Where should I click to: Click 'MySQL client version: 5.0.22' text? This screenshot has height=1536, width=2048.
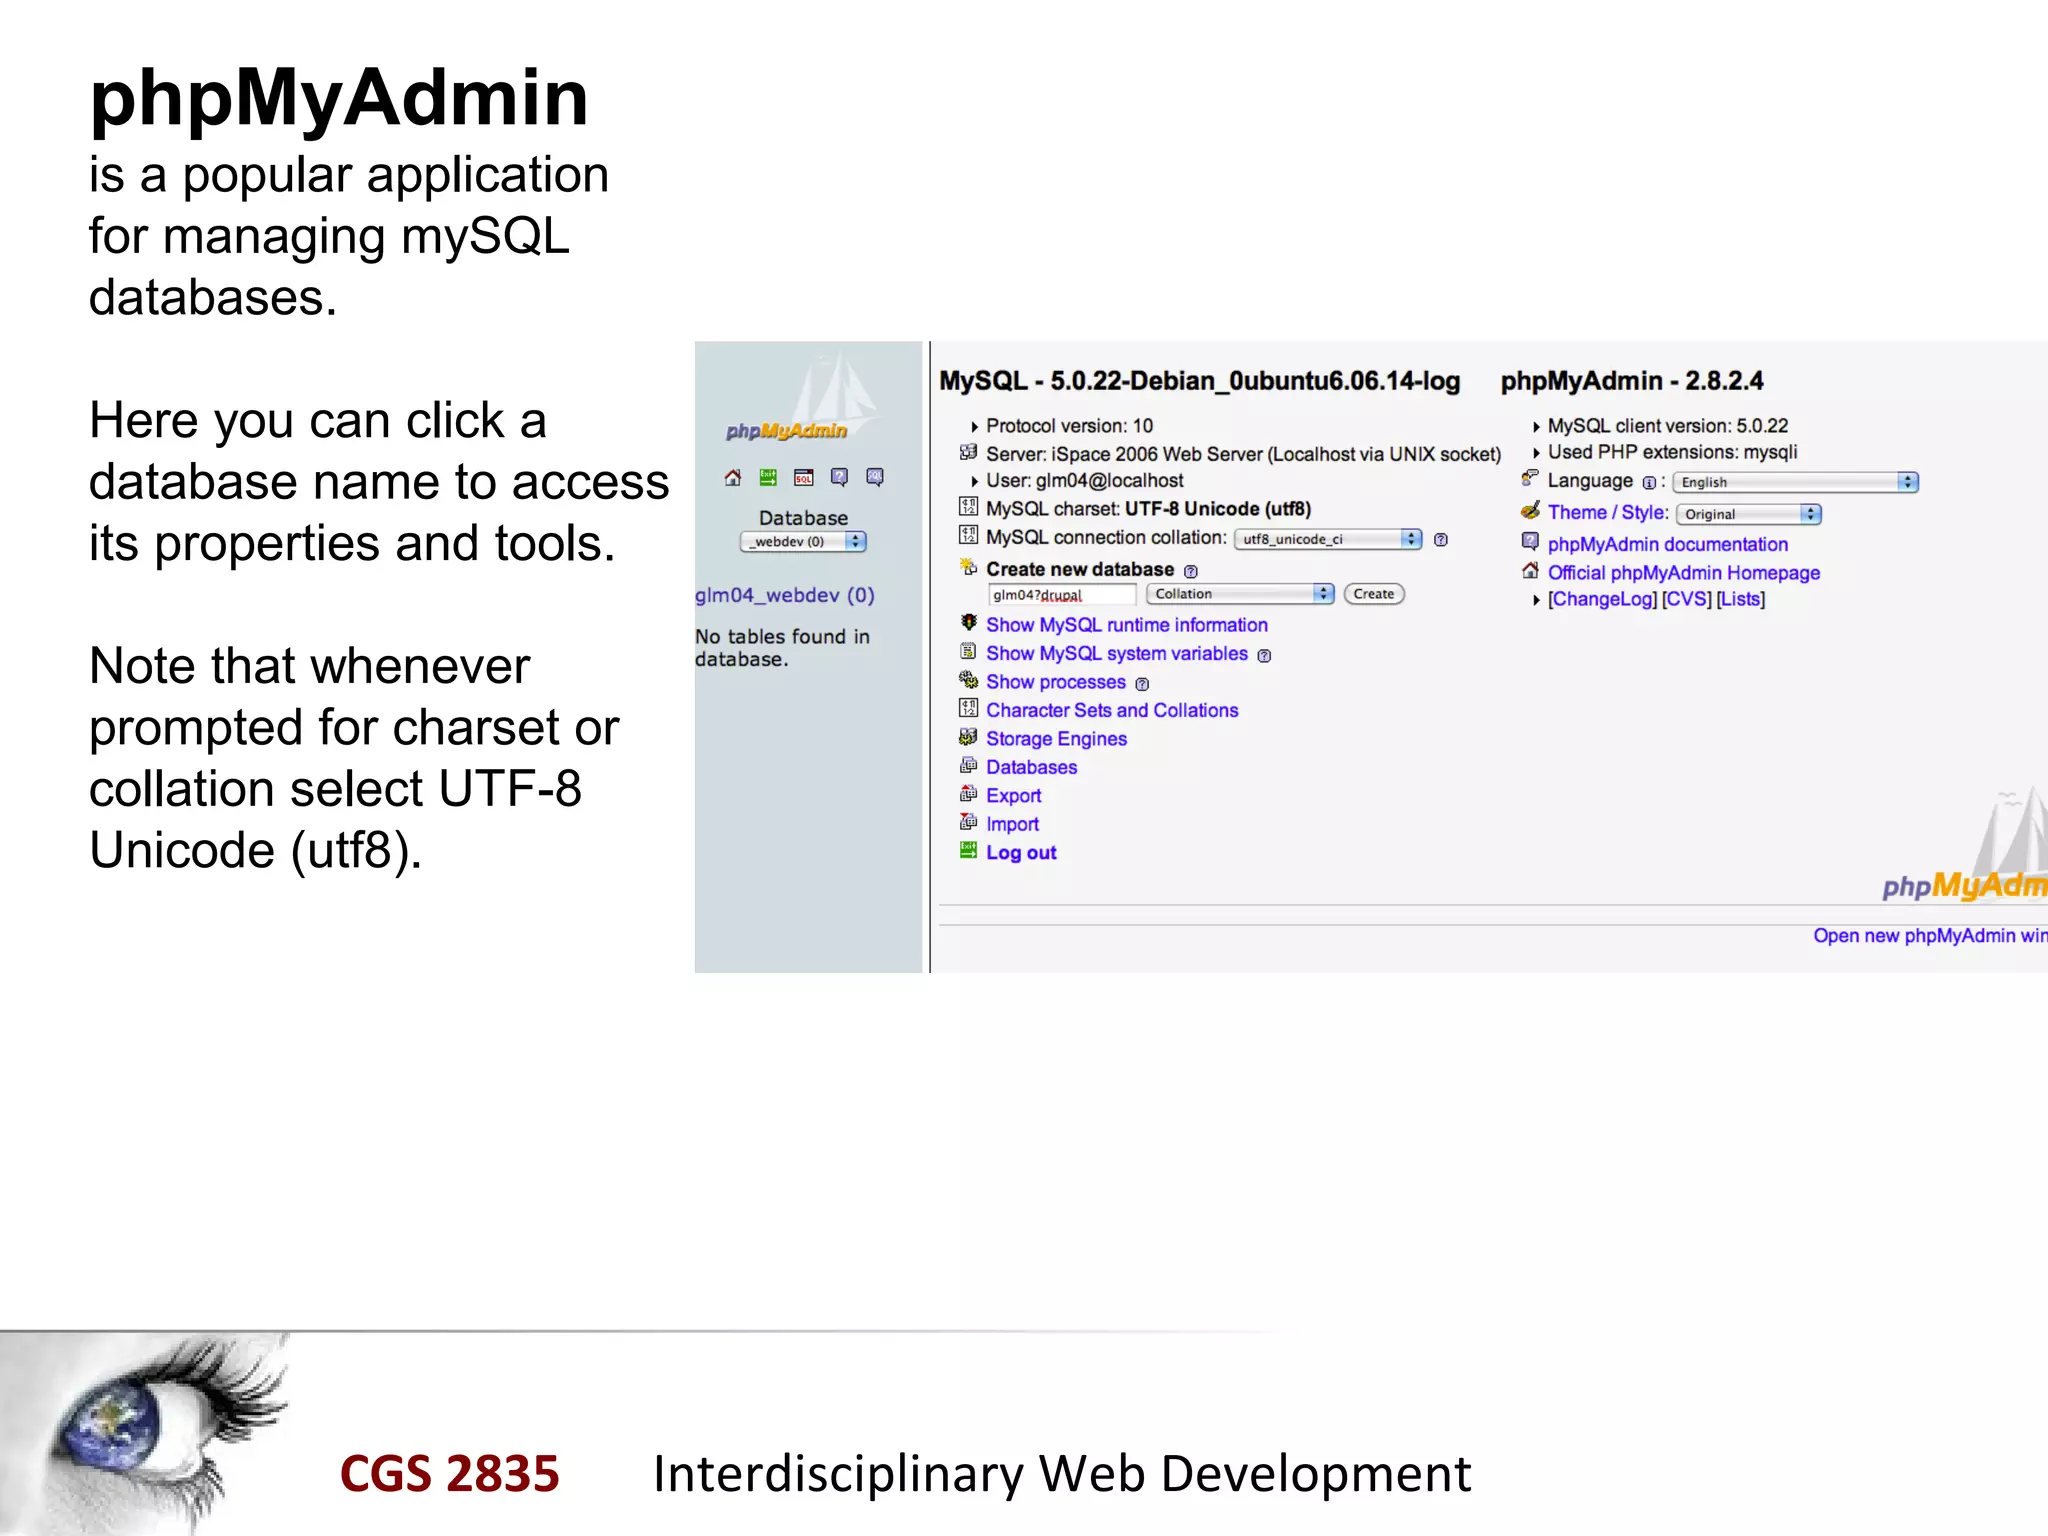(x=1668, y=426)
